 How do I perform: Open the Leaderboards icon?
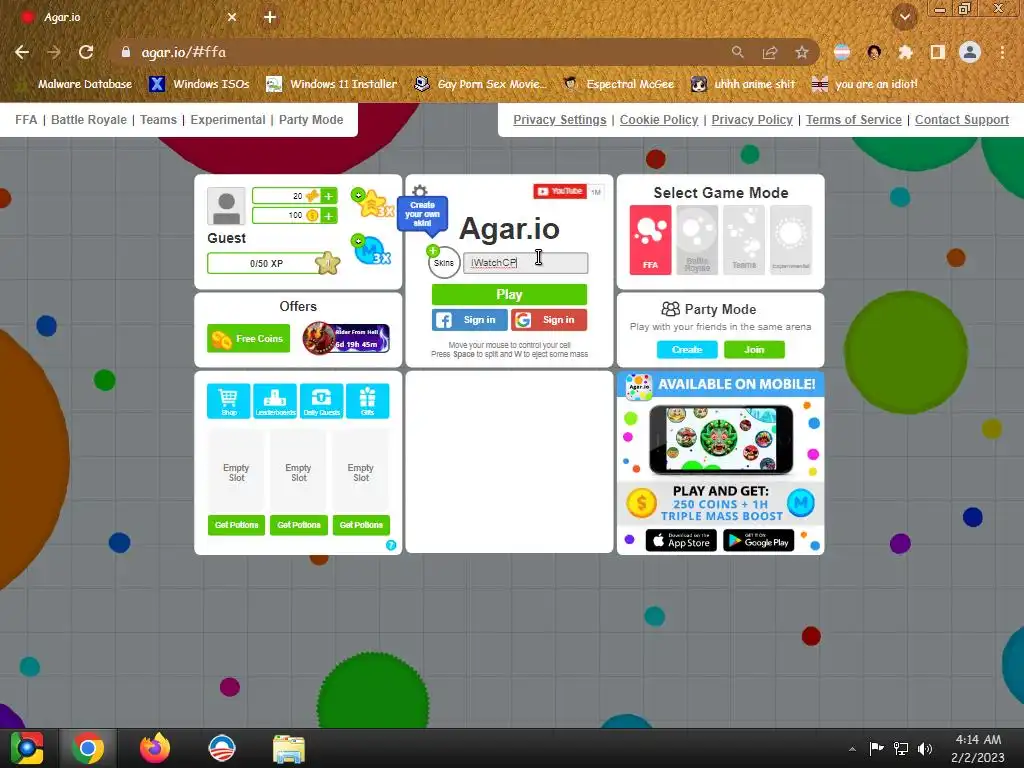275,400
